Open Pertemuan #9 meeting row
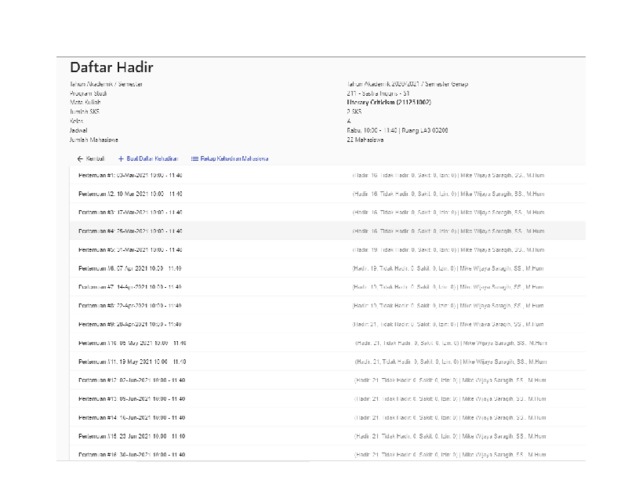 click(x=130, y=324)
